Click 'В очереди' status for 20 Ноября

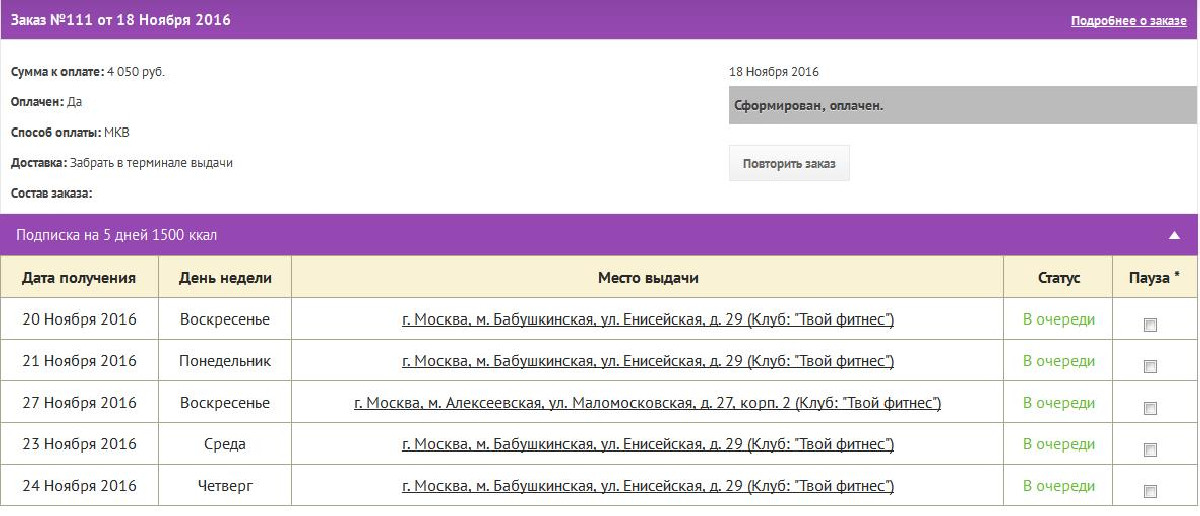coord(1059,320)
